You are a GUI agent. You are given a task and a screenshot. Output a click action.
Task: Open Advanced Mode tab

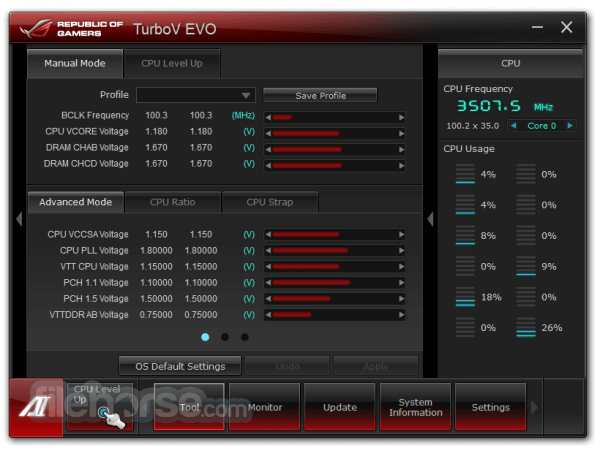pyautogui.click(x=76, y=202)
